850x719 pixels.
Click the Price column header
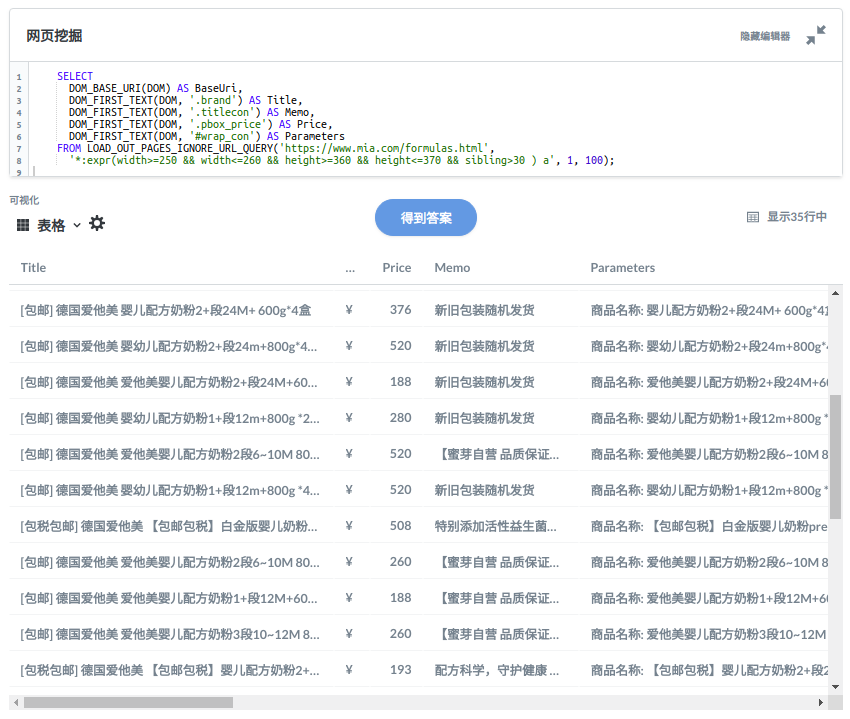point(396,267)
